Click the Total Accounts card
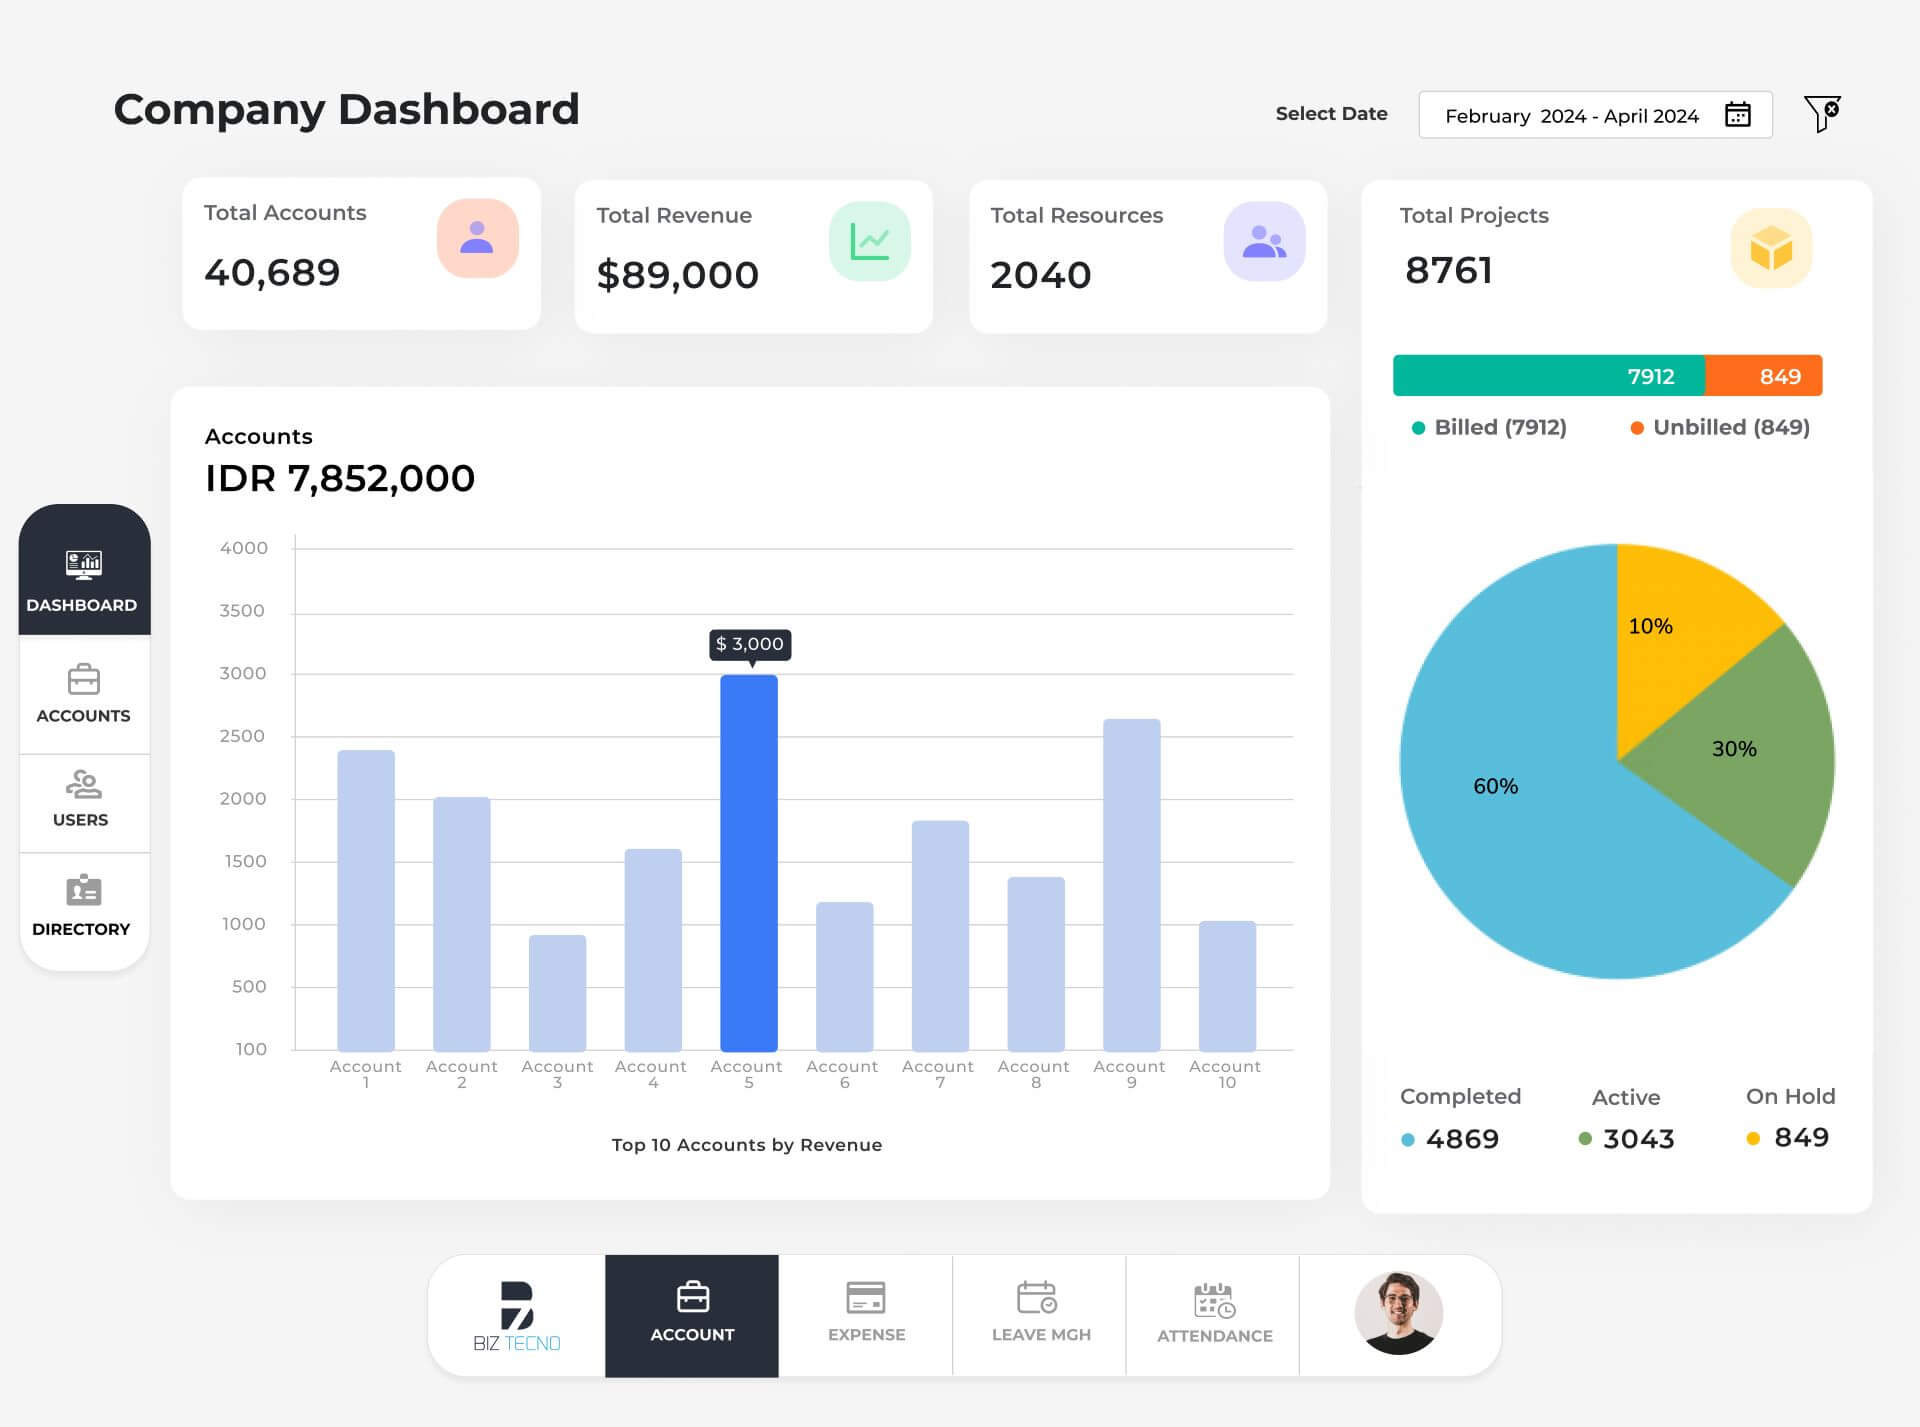Screen dimensions: 1920x1427 click(361, 253)
